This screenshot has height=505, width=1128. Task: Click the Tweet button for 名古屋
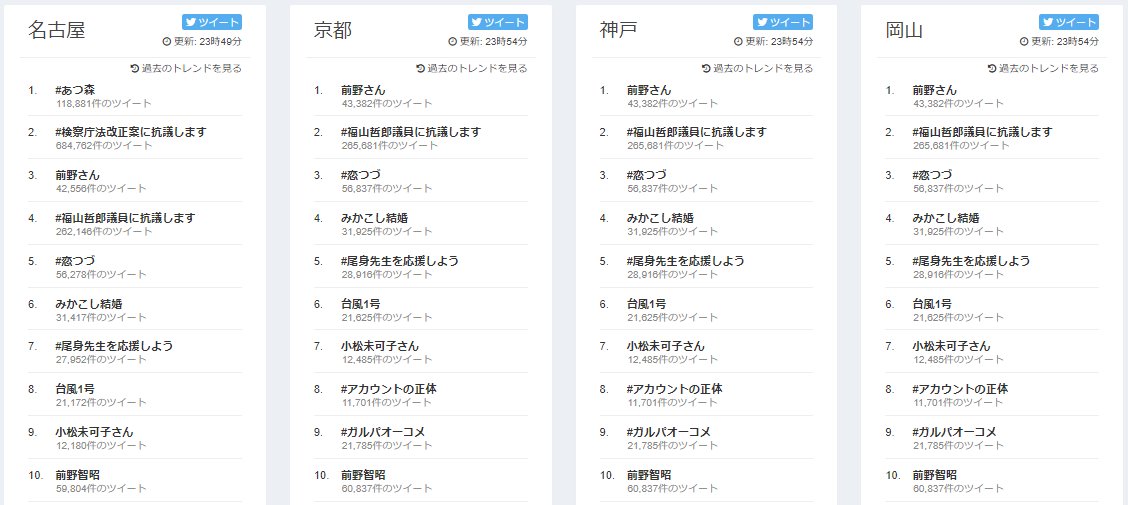pyautogui.click(x=212, y=22)
